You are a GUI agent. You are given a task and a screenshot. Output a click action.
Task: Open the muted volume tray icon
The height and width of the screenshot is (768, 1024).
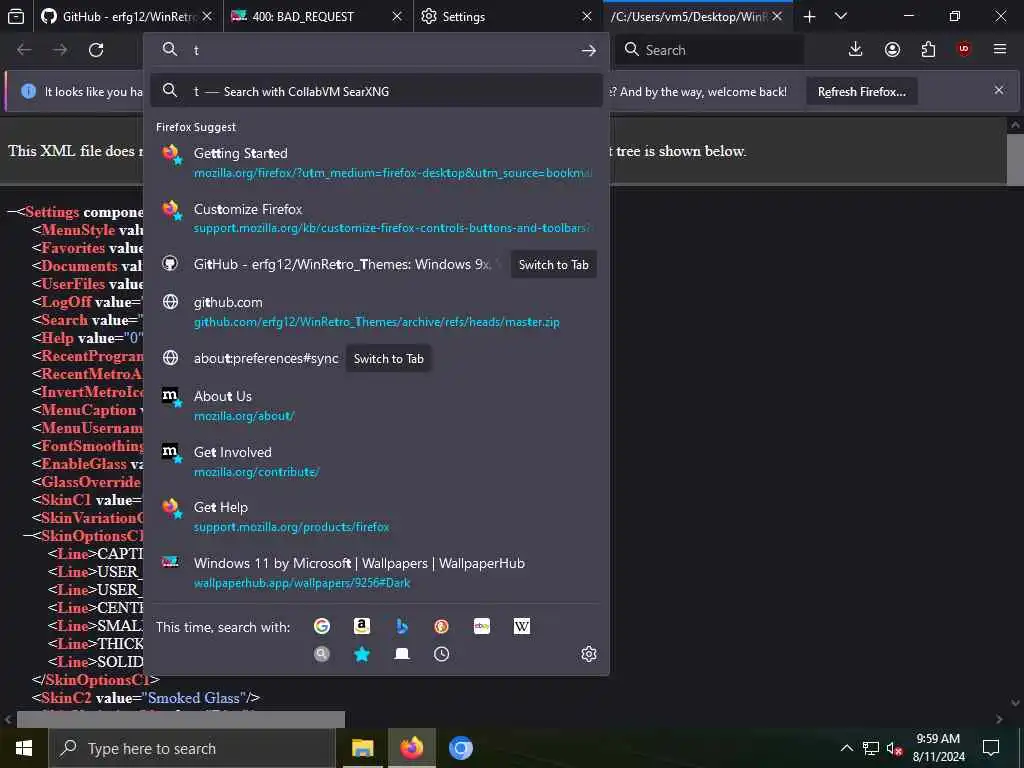[x=894, y=748]
